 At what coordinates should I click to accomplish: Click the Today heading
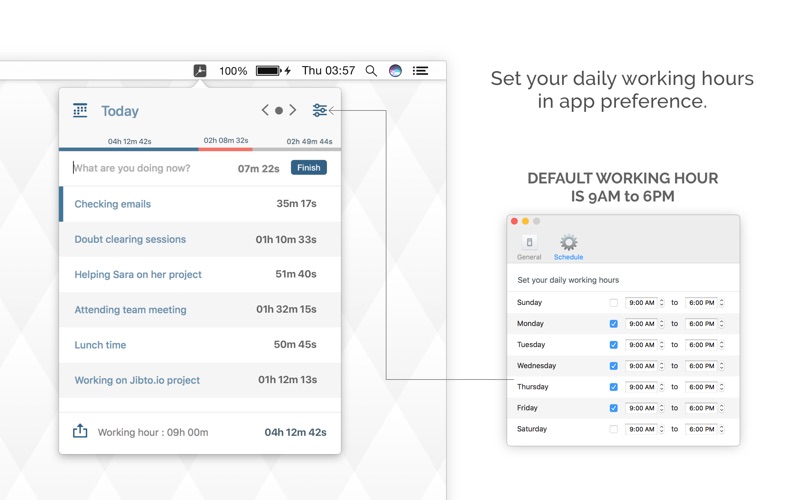click(x=120, y=111)
